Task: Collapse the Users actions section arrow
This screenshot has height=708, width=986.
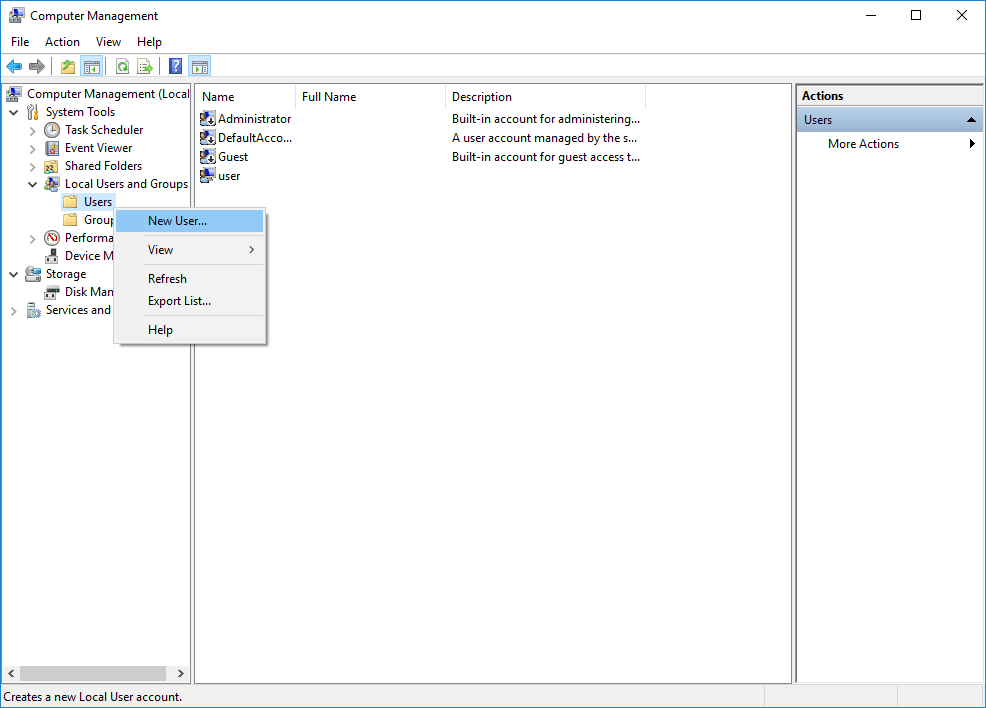Action: (972, 119)
